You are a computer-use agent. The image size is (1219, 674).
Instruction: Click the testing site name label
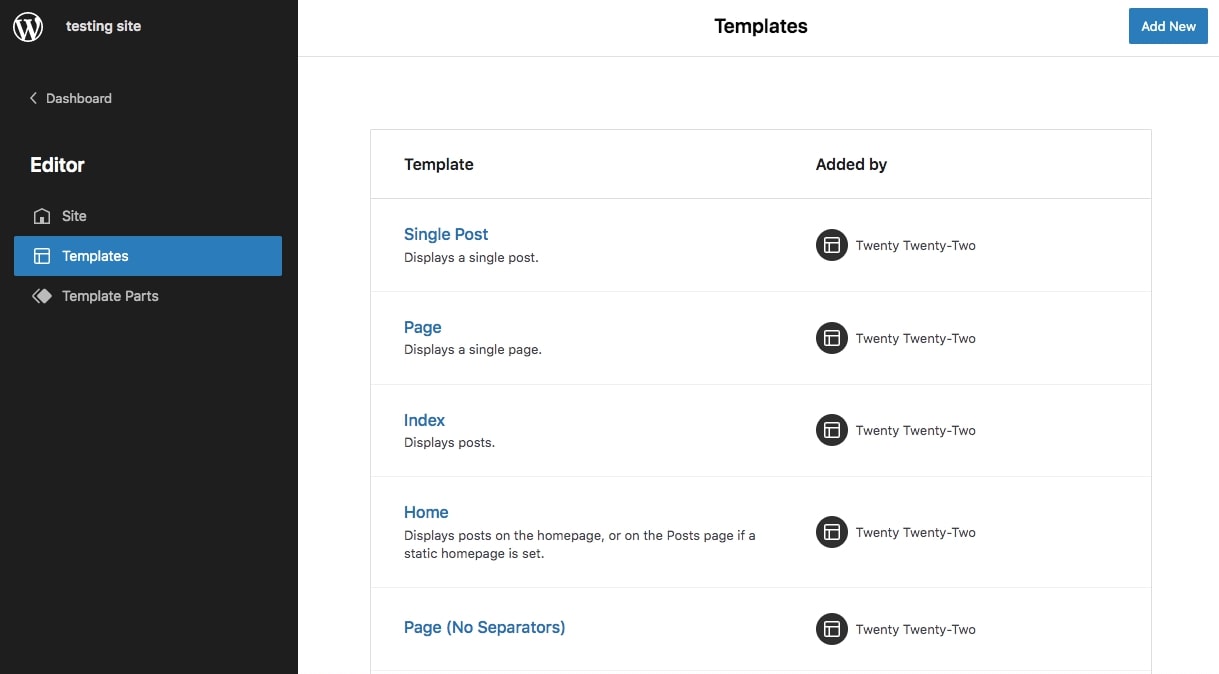tap(103, 26)
